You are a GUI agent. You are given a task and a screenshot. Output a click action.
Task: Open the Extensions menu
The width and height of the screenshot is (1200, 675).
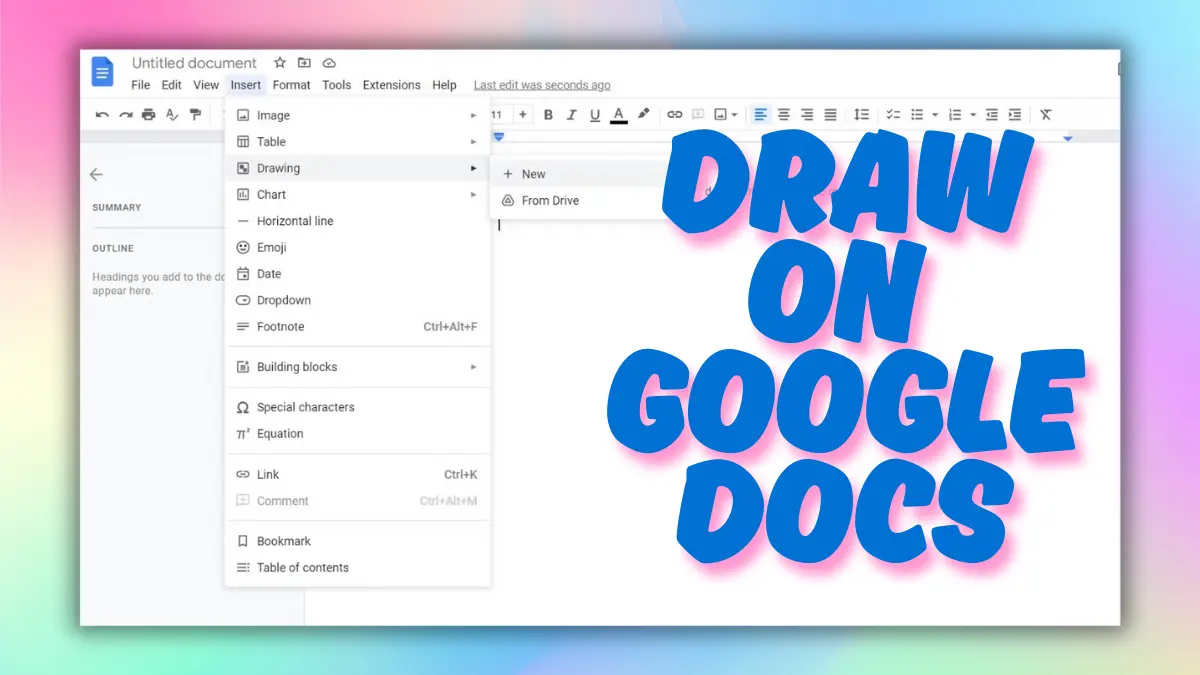pyautogui.click(x=392, y=85)
